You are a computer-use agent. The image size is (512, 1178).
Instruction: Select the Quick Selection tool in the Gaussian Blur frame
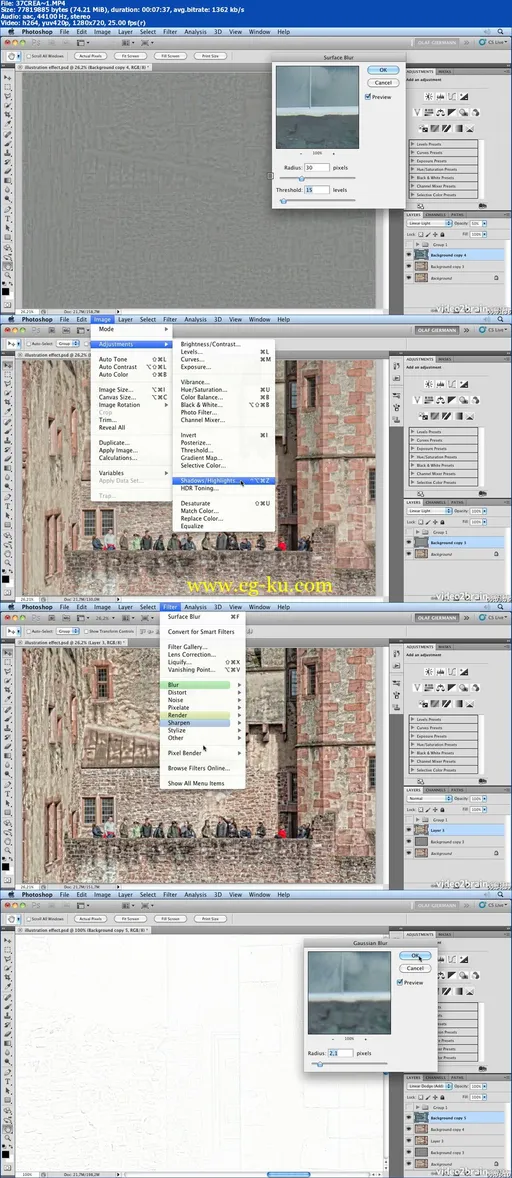tap(8, 968)
